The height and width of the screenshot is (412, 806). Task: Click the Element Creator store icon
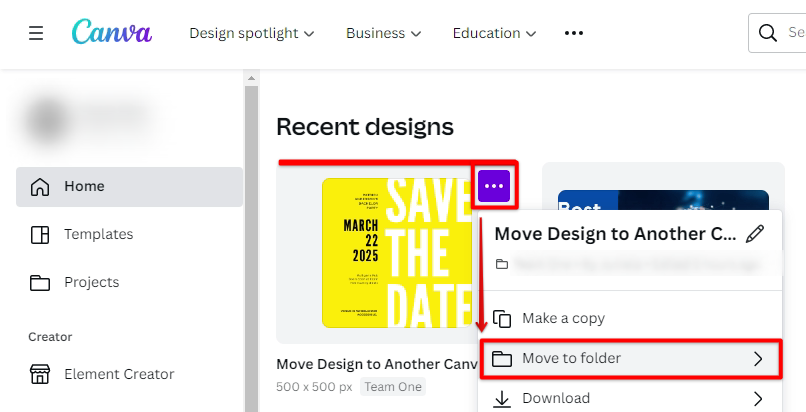click(x=40, y=374)
